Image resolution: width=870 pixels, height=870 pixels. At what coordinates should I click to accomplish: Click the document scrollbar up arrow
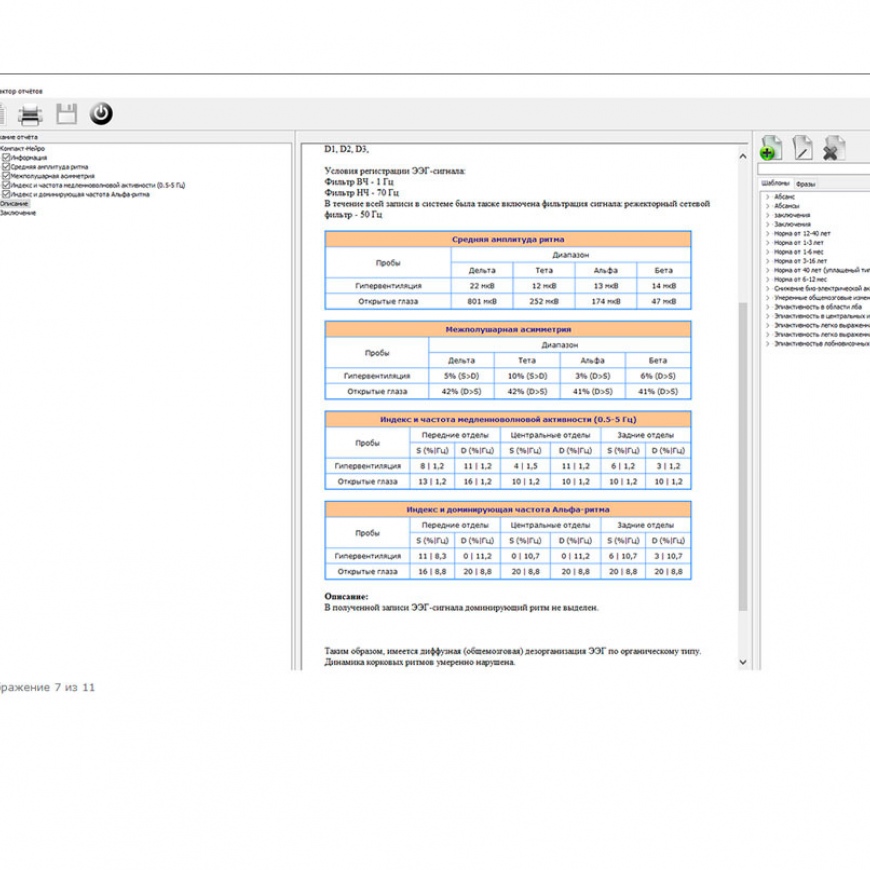(x=742, y=156)
